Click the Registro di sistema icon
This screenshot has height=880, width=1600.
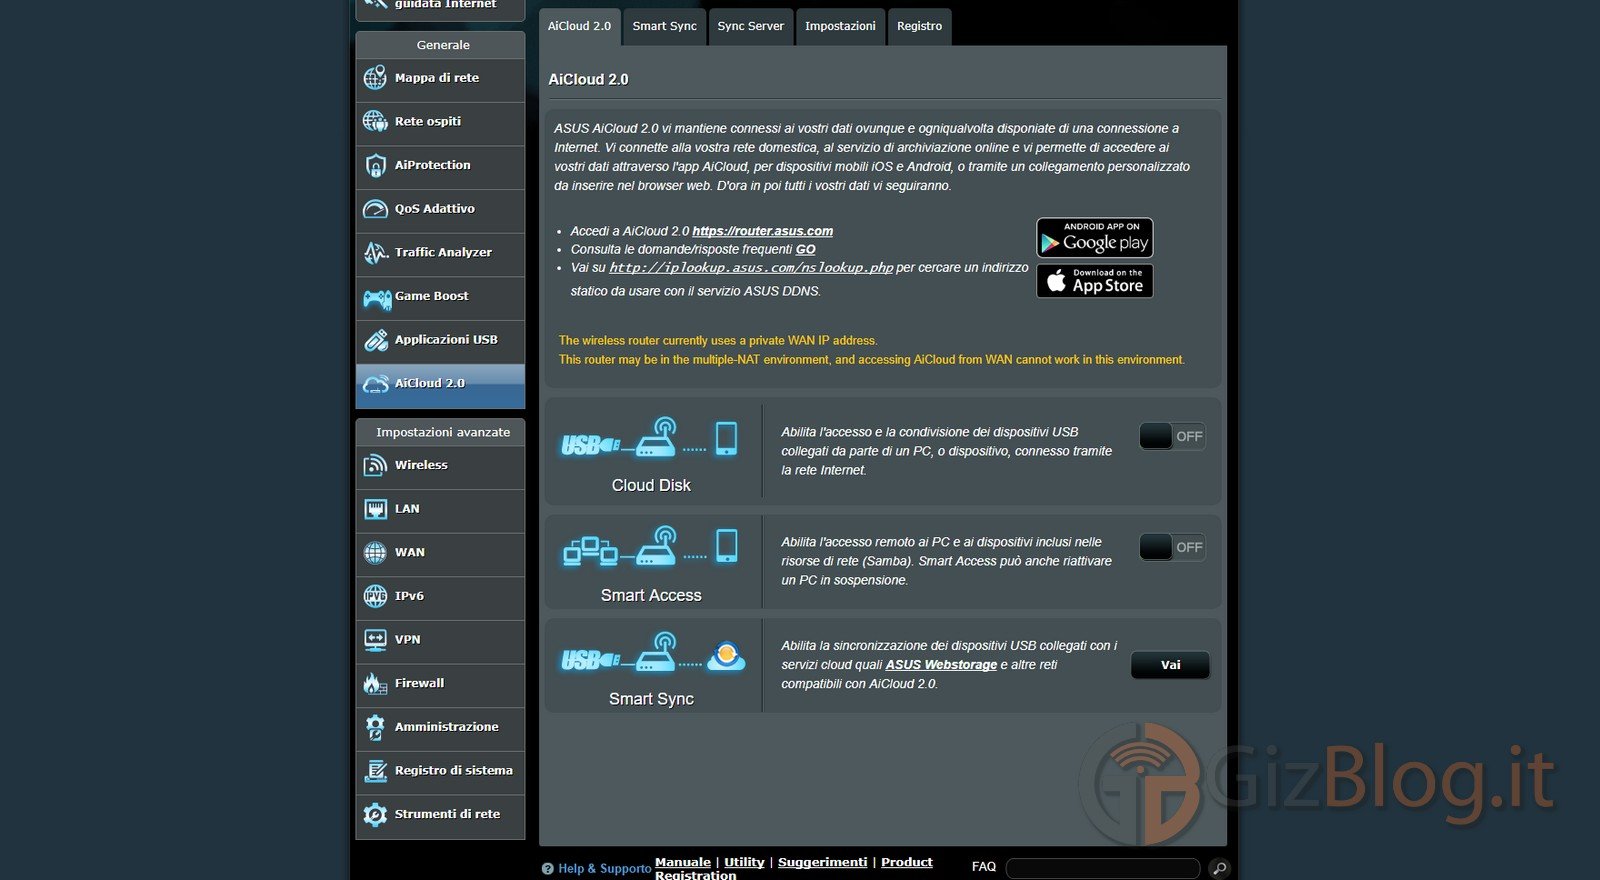(375, 771)
